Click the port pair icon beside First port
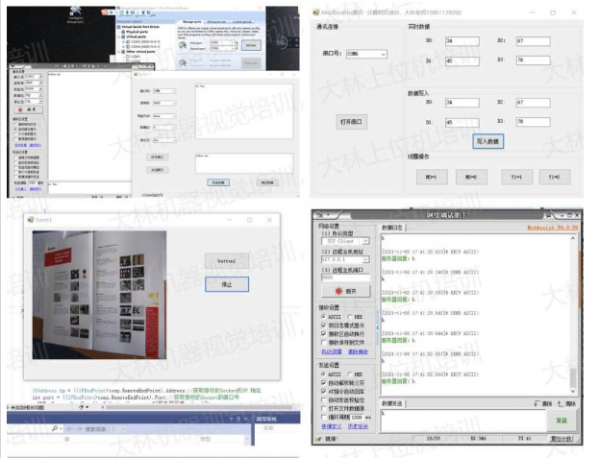 click(x=183, y=45)
